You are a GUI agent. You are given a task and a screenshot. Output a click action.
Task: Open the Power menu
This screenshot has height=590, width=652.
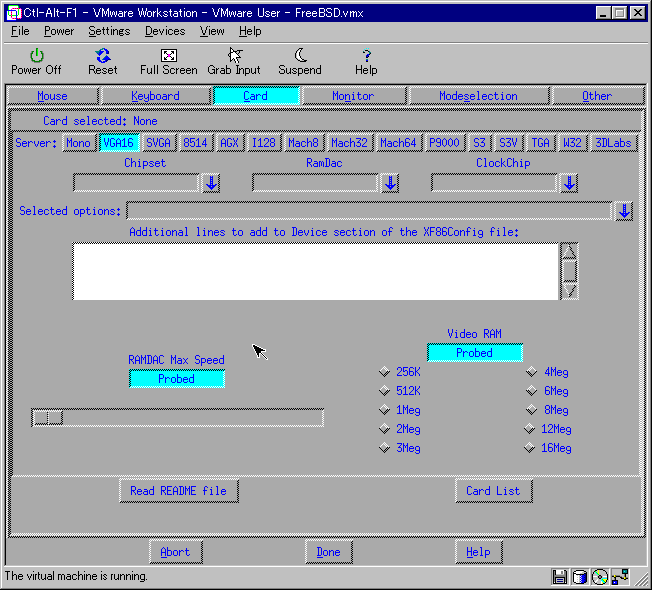[x=59, y=31]
